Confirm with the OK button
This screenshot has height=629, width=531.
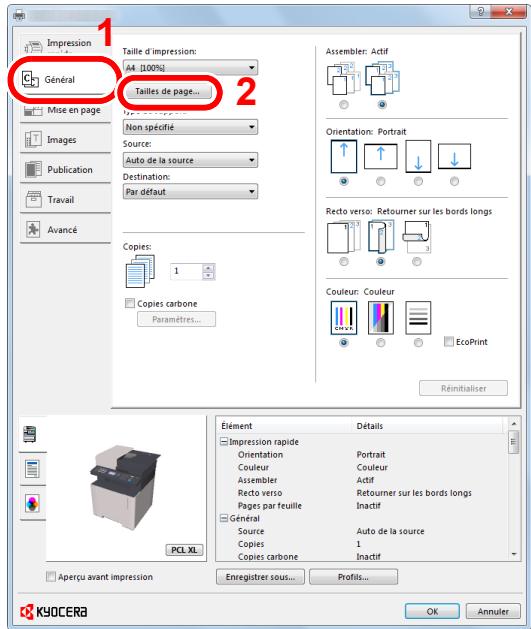click(x=432, y=611)
